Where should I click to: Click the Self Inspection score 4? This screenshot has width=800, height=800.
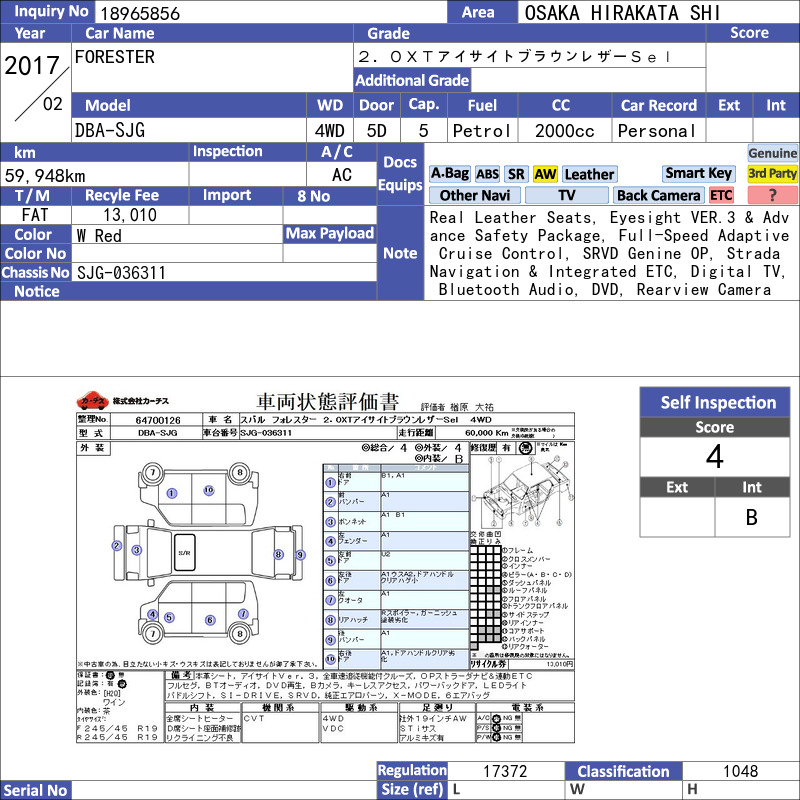[x=714, y=456]
